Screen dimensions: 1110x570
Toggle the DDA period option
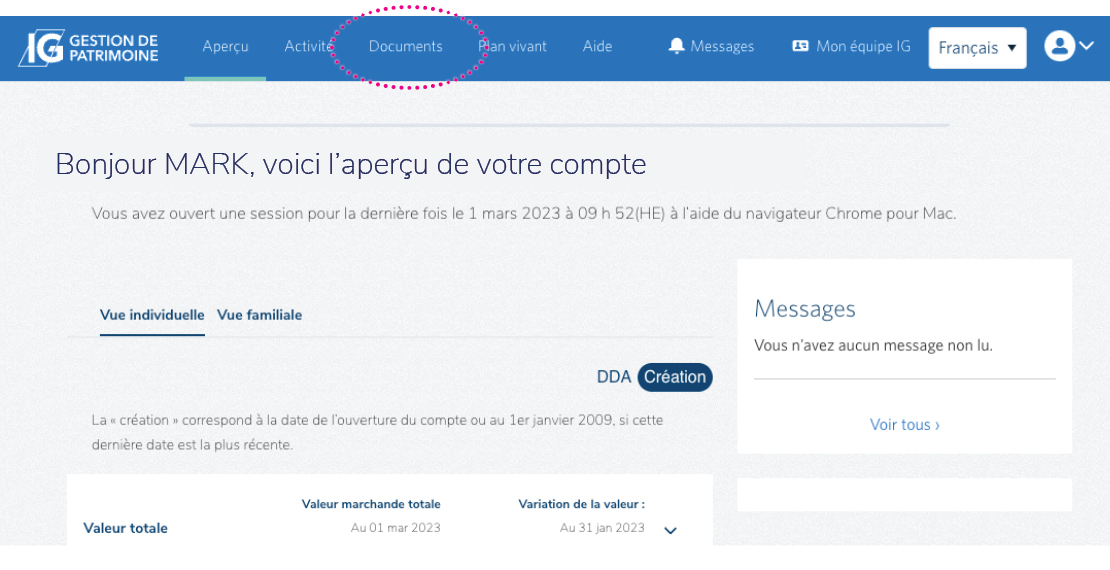pyautogui.click(x=614, y=377)
